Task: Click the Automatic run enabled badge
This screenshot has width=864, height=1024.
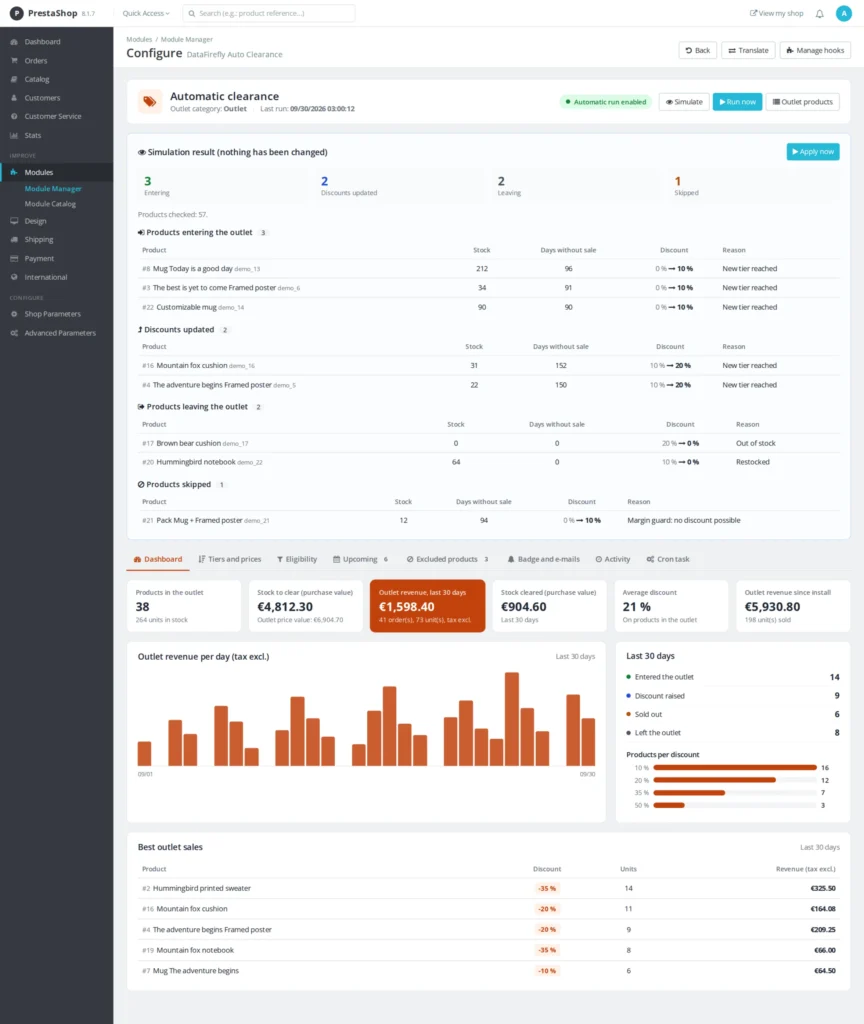Action: tap(606, 102)
